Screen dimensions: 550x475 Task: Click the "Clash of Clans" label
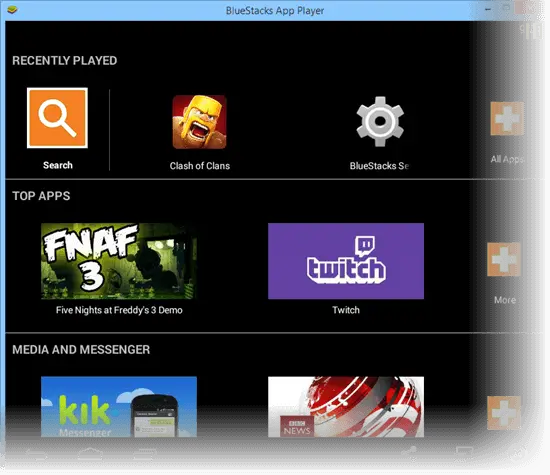click(x=200, y=166)
